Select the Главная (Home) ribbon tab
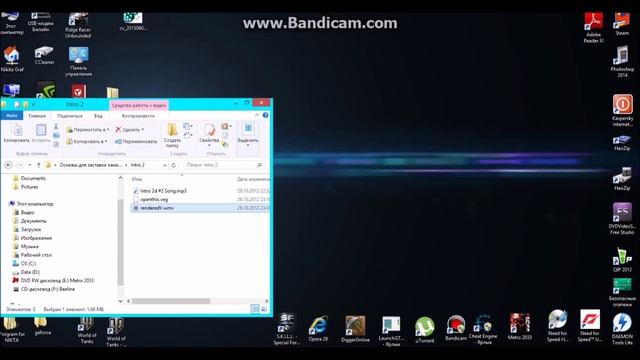This screenshot has width=640, height=360. point(37,116)
